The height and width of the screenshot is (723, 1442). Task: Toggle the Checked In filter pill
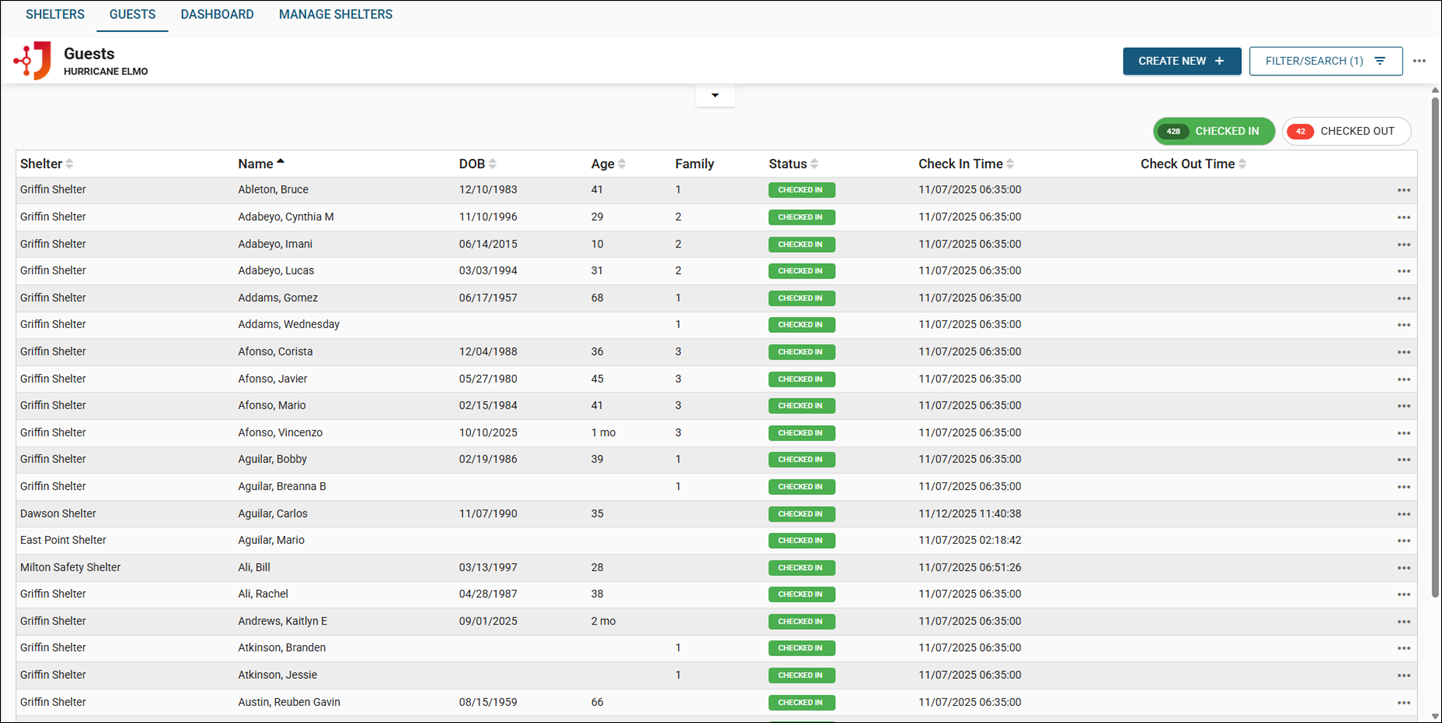1213,131
